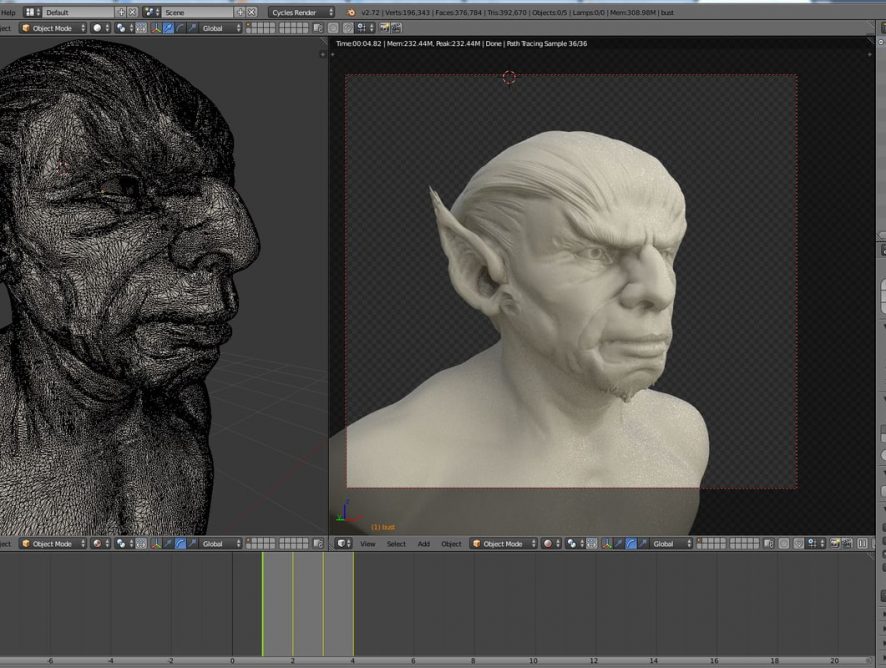The width and height of the screenshot is (886, 668).
Task: Click the green current frame marker in timeline
Action: (263, 600)
